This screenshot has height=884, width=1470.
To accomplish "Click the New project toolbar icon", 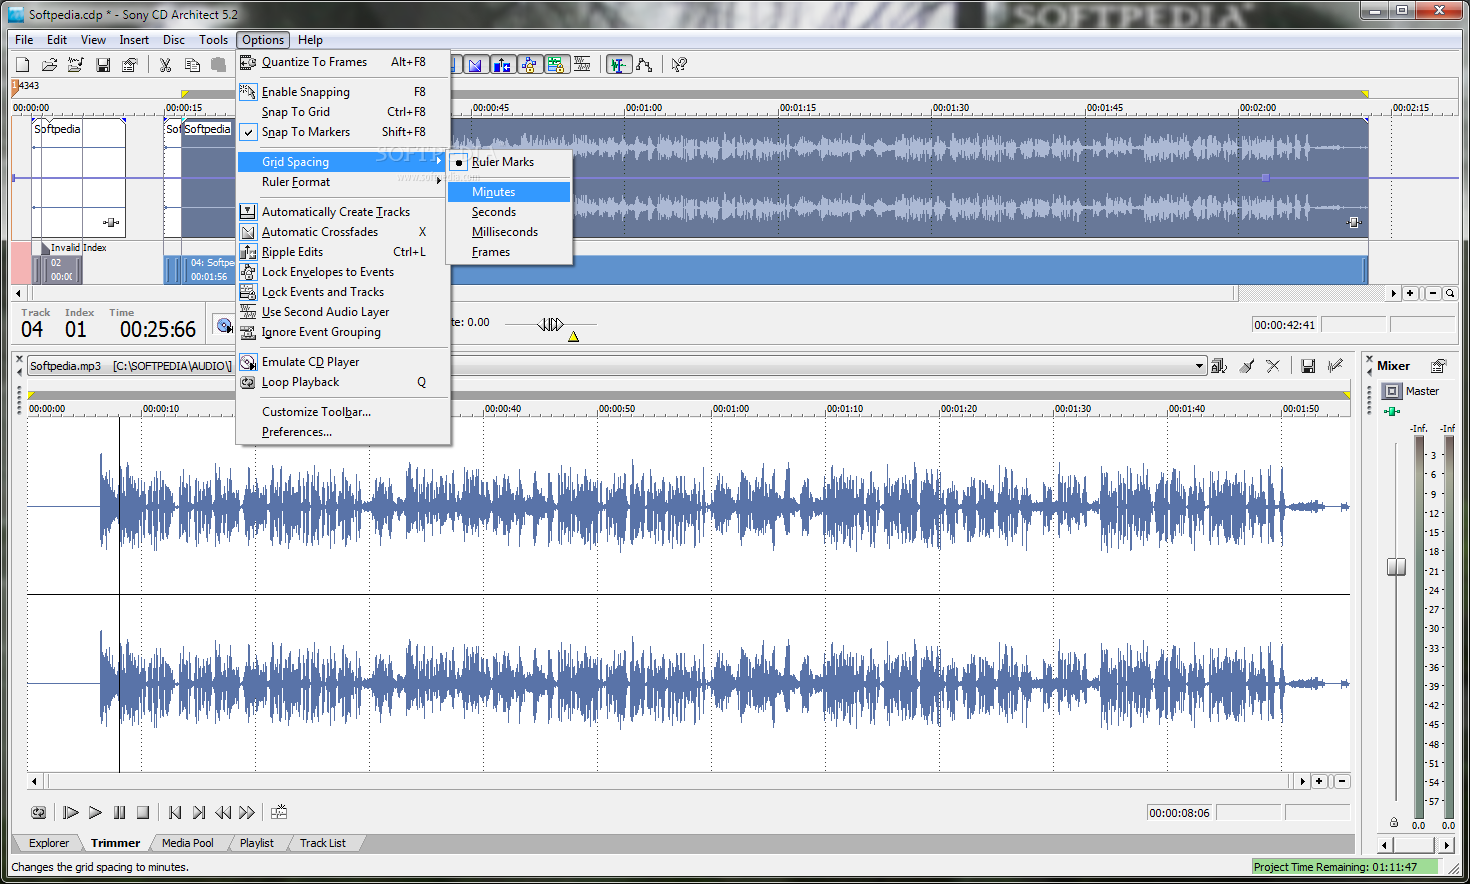I will 23,65.
